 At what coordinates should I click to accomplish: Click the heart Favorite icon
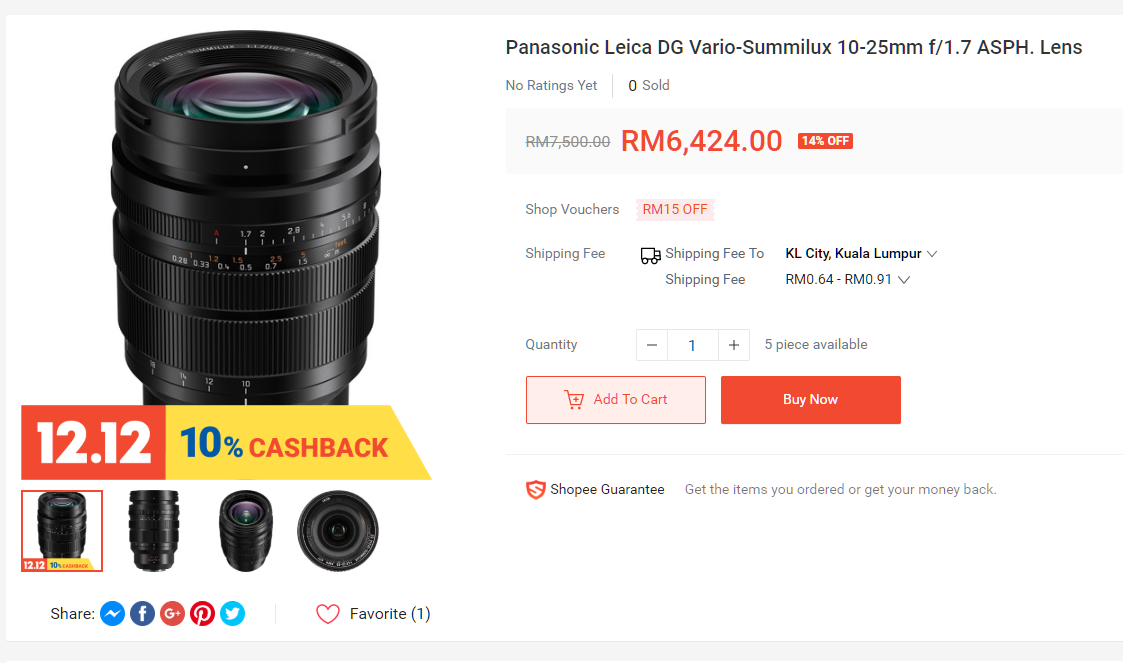click(328, 614)
